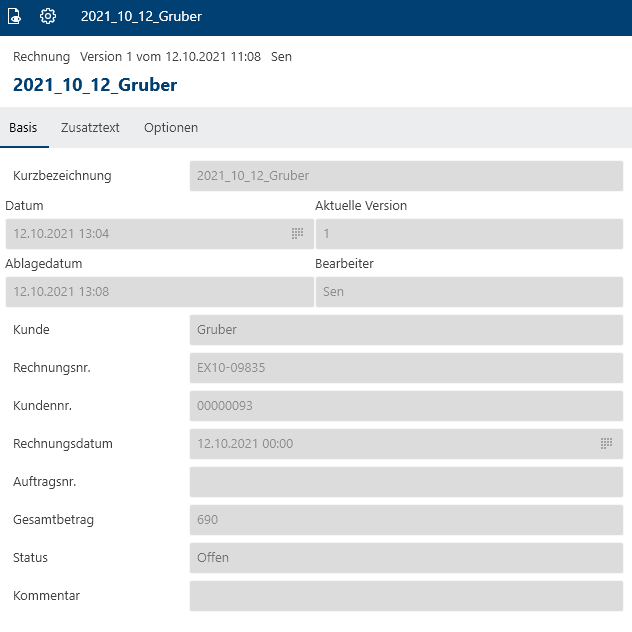Open the settings gear icon in header

pos(48,17)
